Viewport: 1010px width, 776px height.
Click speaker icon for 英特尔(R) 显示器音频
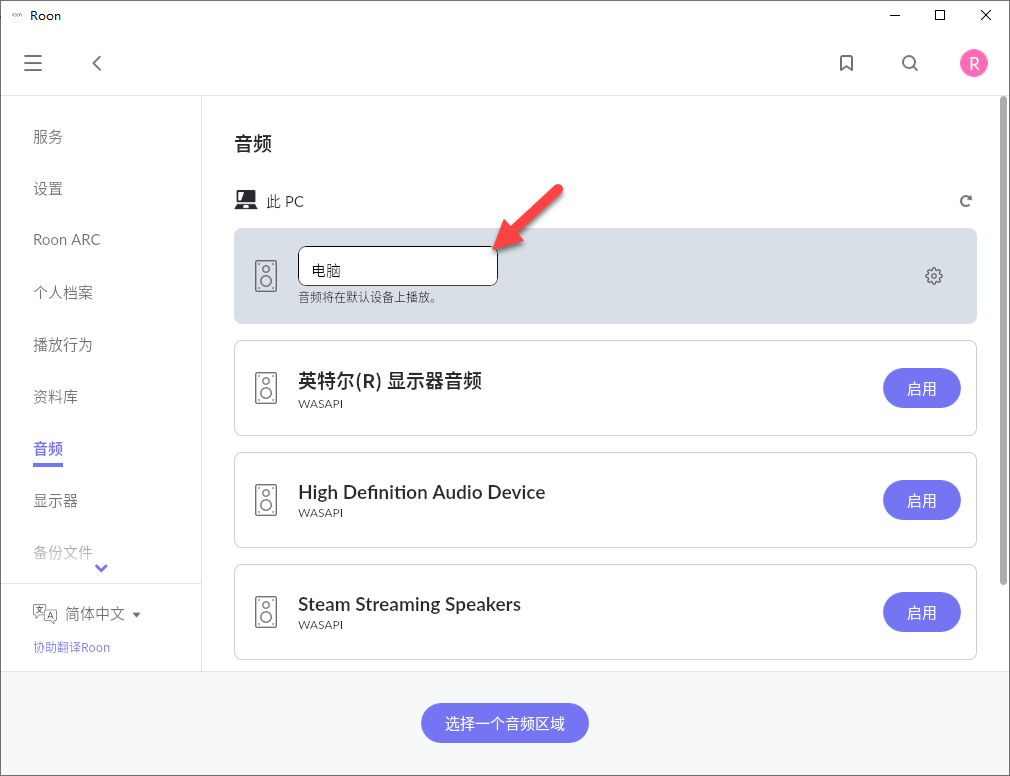(x=266, y=388)
